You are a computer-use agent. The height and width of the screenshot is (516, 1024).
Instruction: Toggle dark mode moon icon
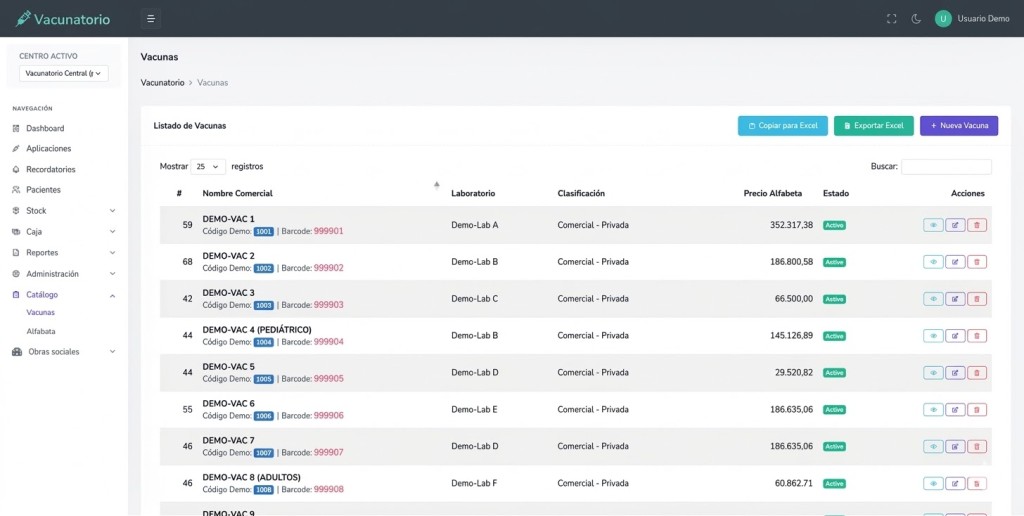pos(915,19)
